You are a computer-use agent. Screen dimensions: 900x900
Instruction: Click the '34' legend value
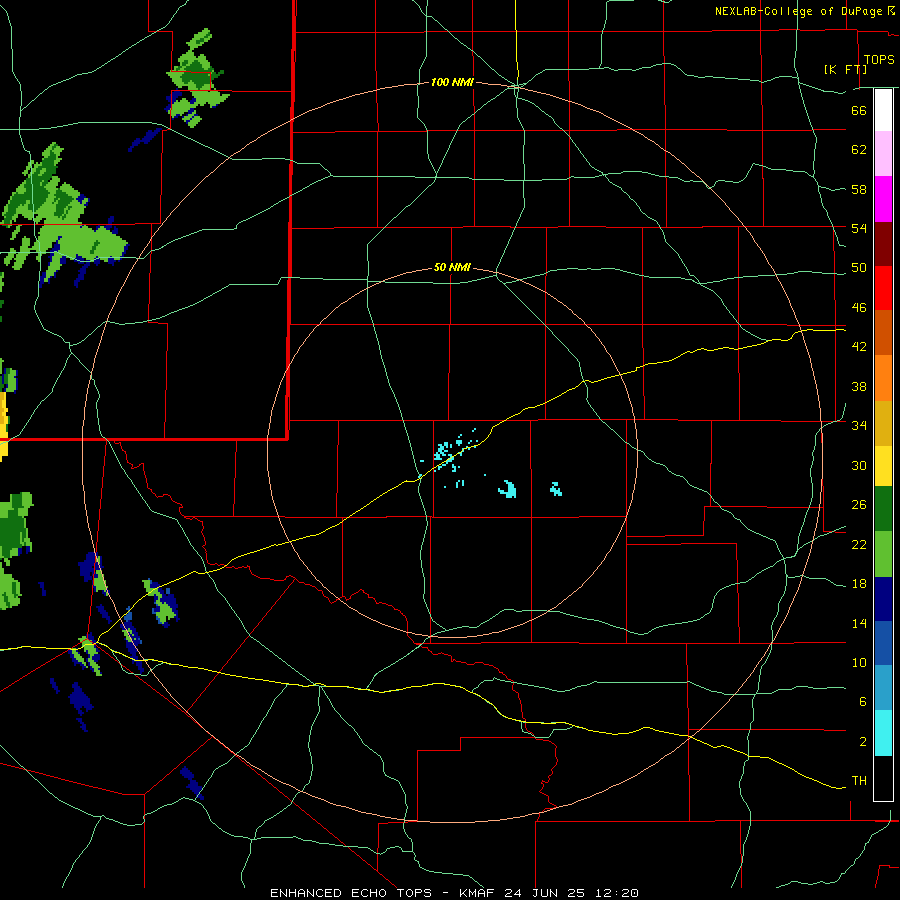point(859,425)
